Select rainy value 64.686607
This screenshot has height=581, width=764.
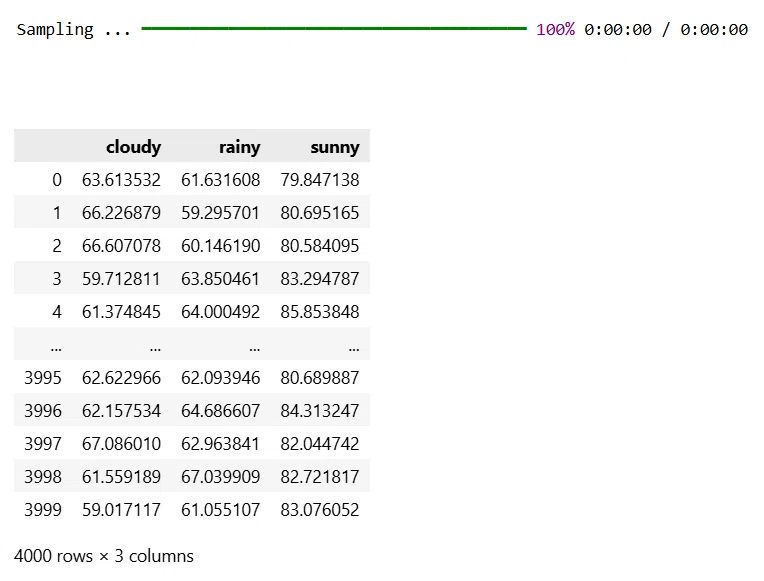click(221, 411)
